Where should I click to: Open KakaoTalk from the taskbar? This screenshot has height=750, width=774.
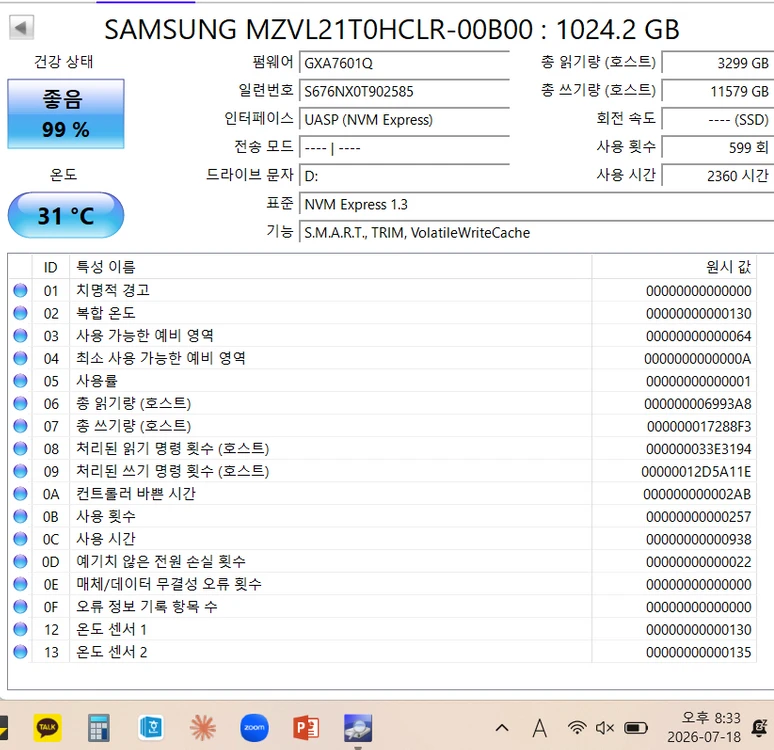pyautogui.click(x=47, y=727)
